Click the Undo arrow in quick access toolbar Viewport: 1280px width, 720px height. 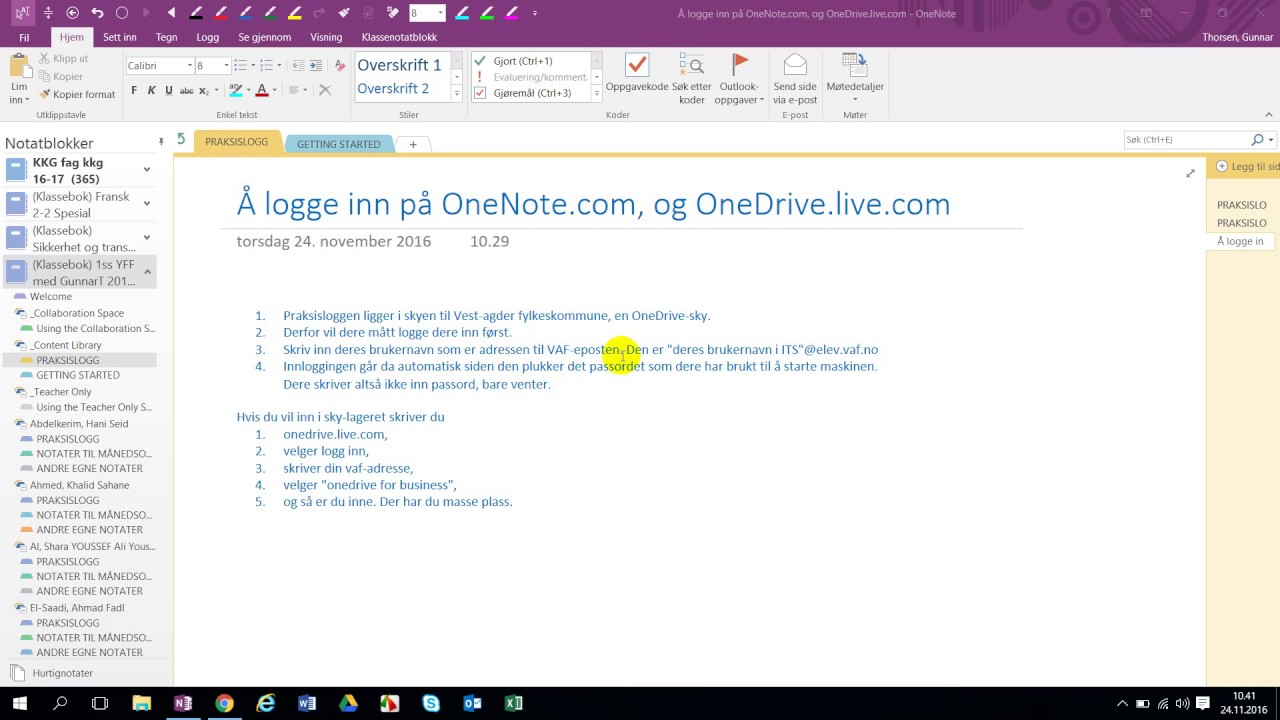click(x=97, y=13)
